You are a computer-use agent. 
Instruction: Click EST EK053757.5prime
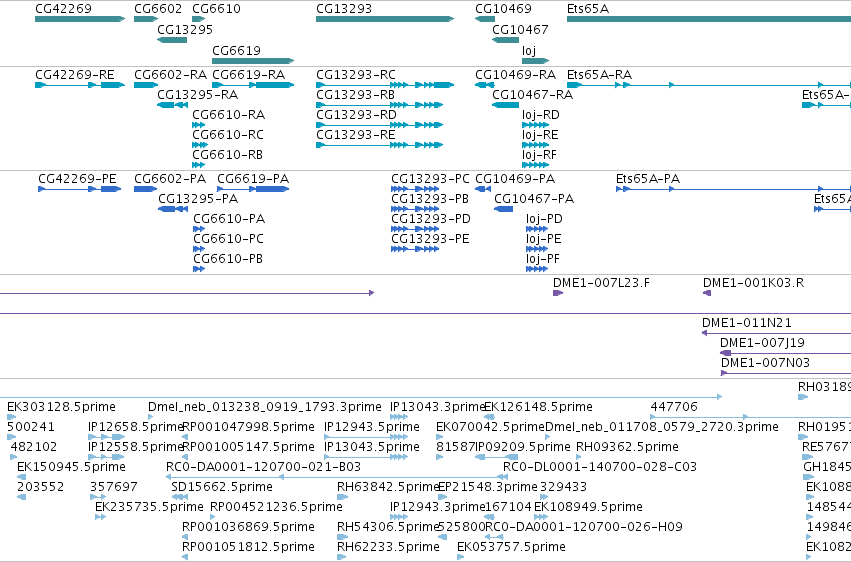tap(460, 557)
